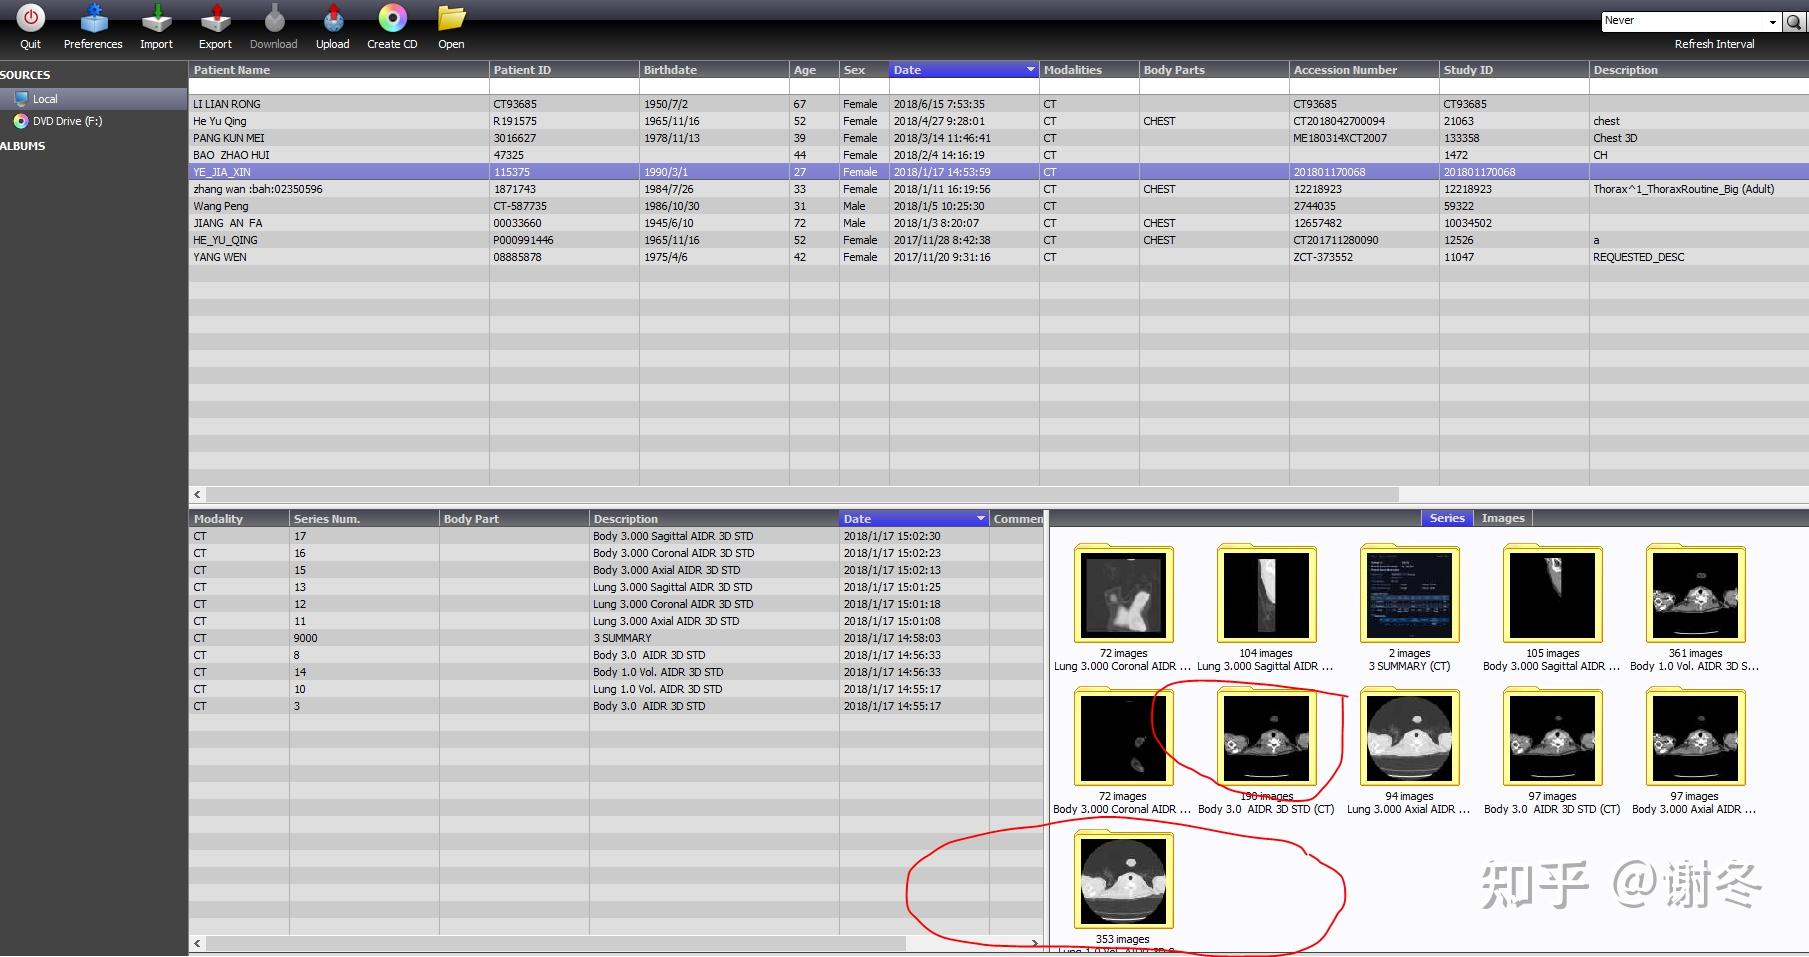The image size is (1809, 957).
Task: Click series list horizontal scrollbar right arrow
Action: [1034, 943]
